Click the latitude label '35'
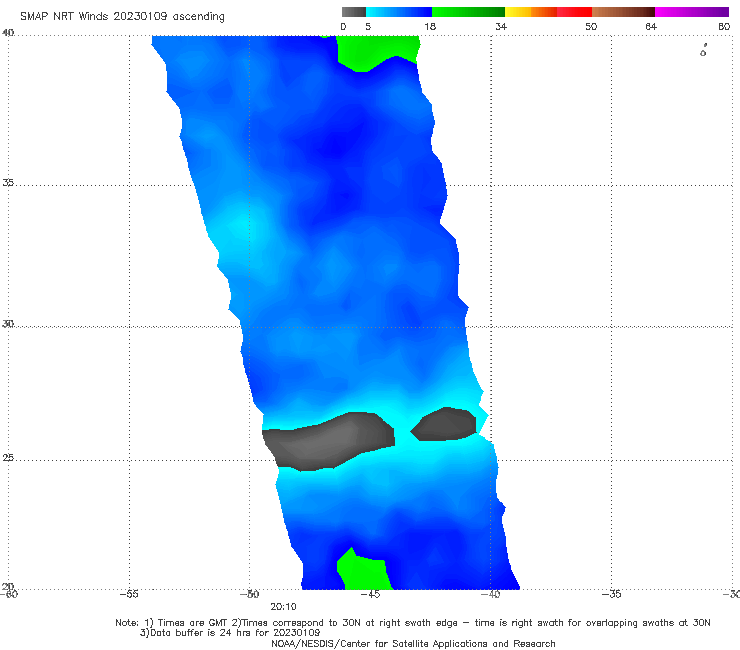Viewport: 740px width, 650px height. [x=8, y=182]
